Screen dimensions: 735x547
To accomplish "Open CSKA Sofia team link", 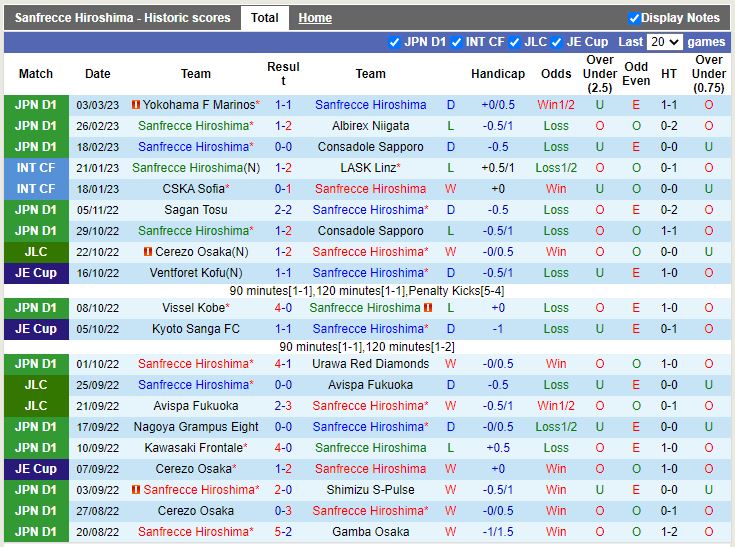I will coord(196,189).
